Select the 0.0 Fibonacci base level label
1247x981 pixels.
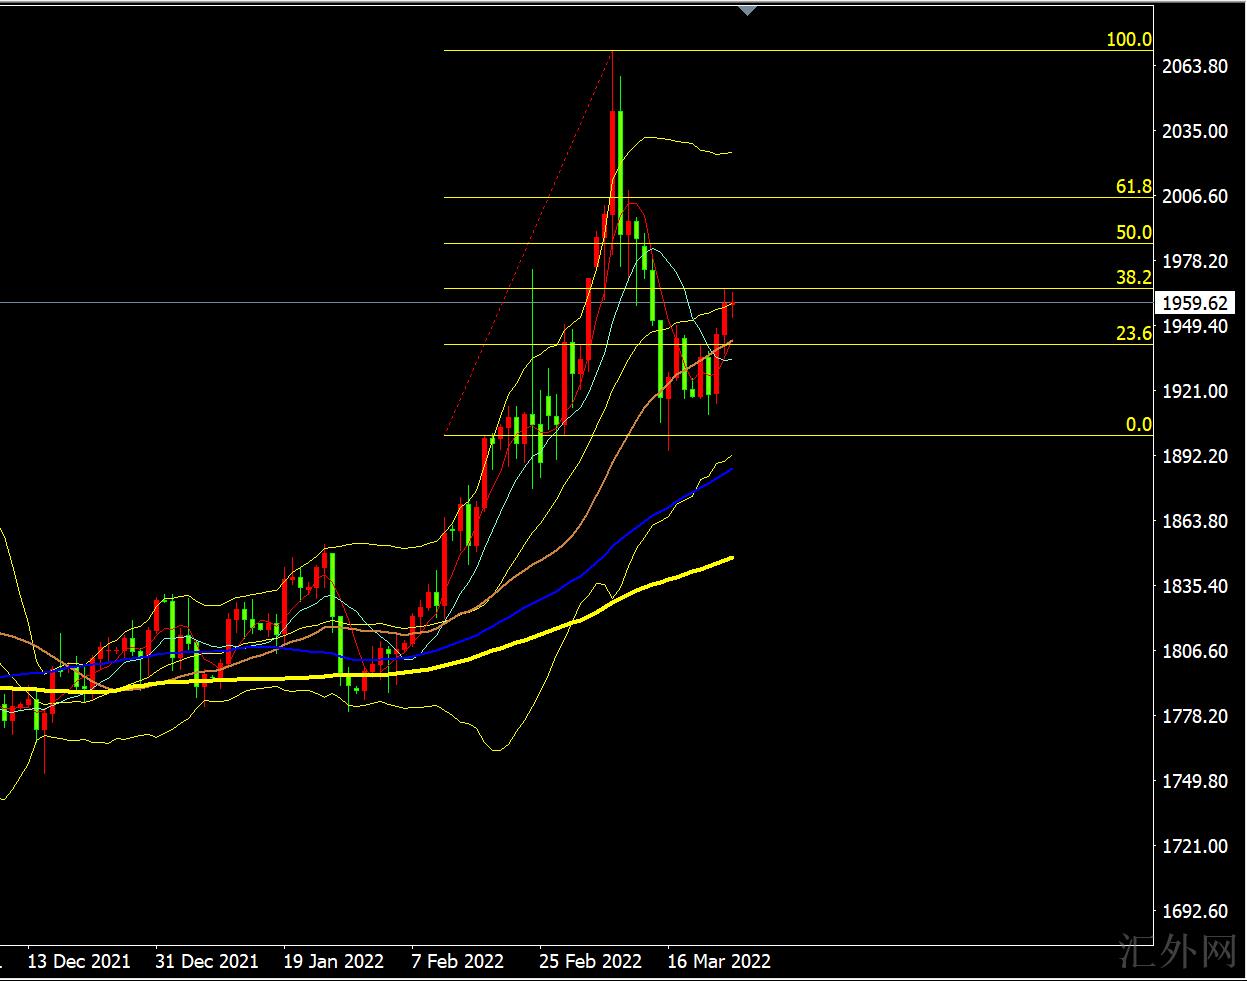point(1138,425)
